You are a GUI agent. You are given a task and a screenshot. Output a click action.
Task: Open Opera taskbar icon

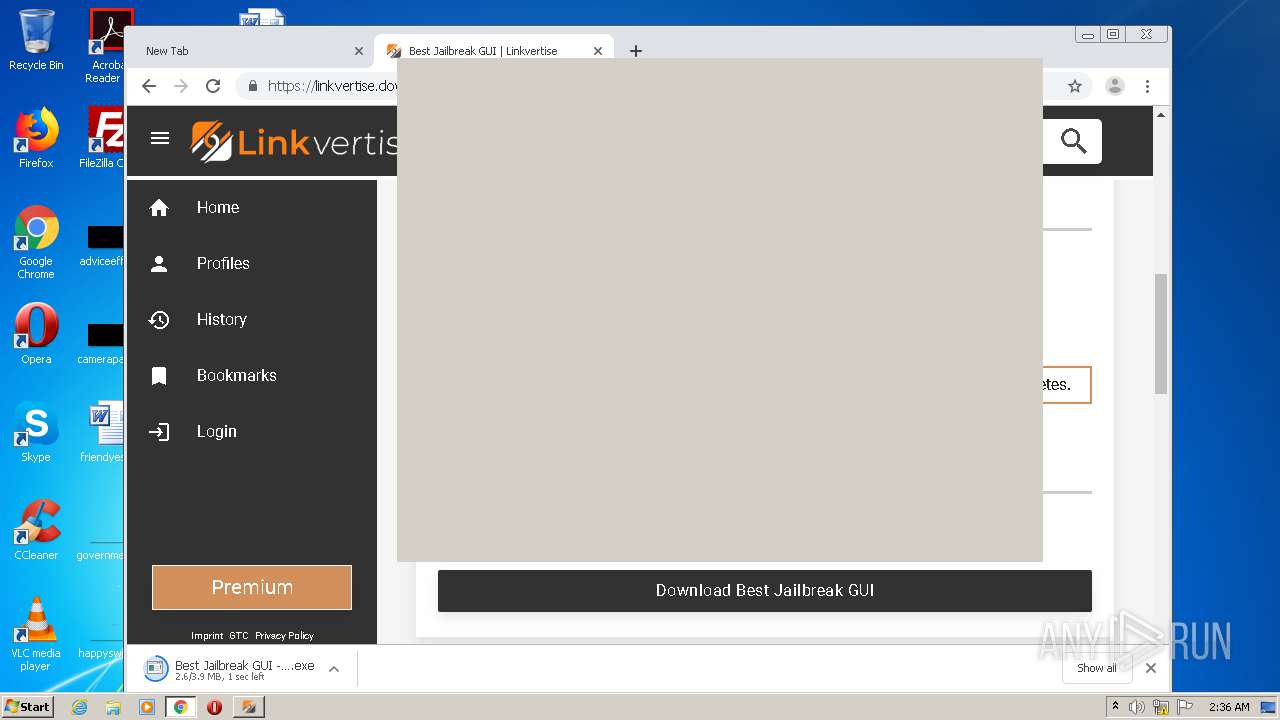214,707
